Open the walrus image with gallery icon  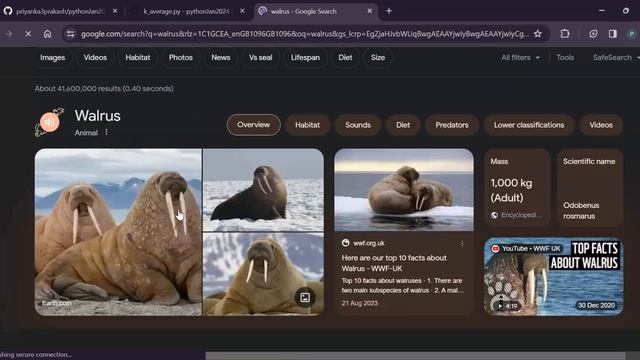tap(263, 274)
